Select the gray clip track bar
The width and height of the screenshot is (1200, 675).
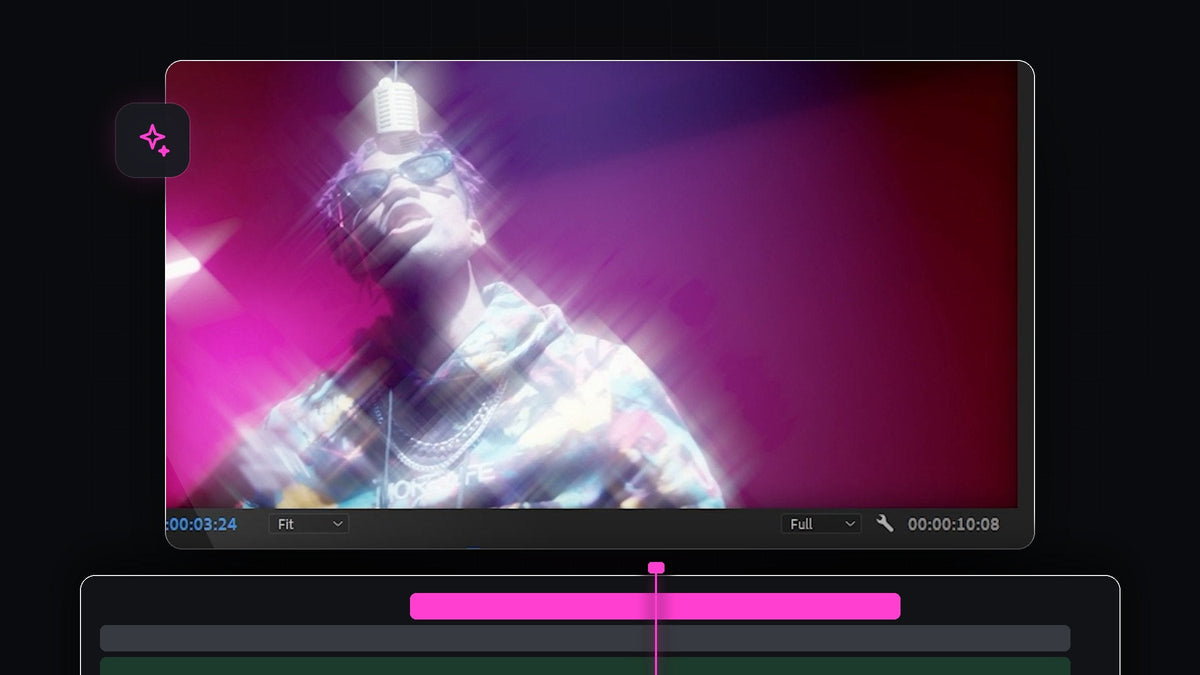pos(585,638)
